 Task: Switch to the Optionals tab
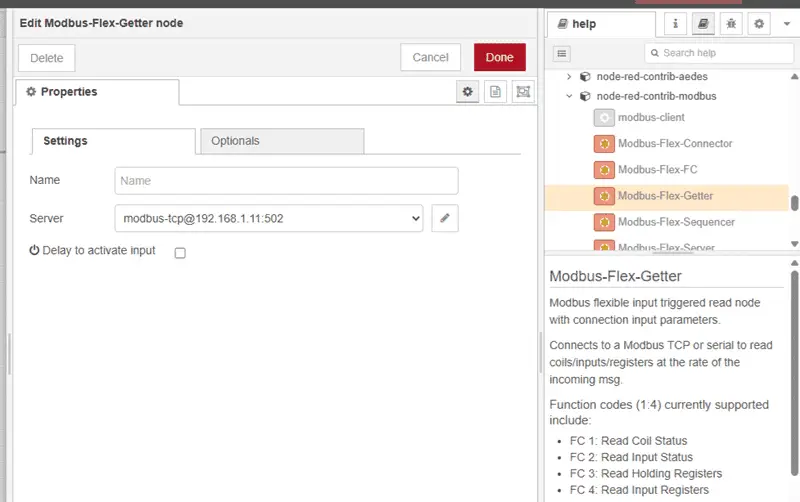click(x=282, y=141)
